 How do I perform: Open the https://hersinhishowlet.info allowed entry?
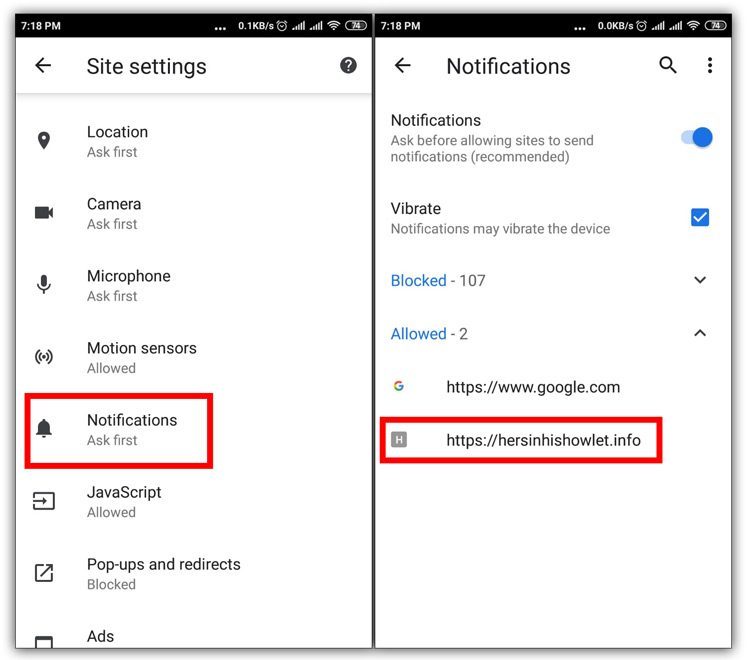coord(553,440)
